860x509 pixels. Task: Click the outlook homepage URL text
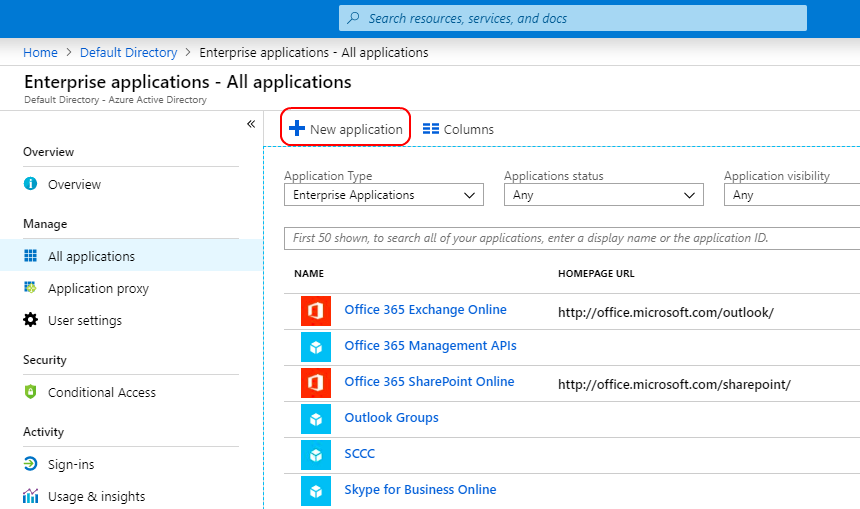coord(666,312)
